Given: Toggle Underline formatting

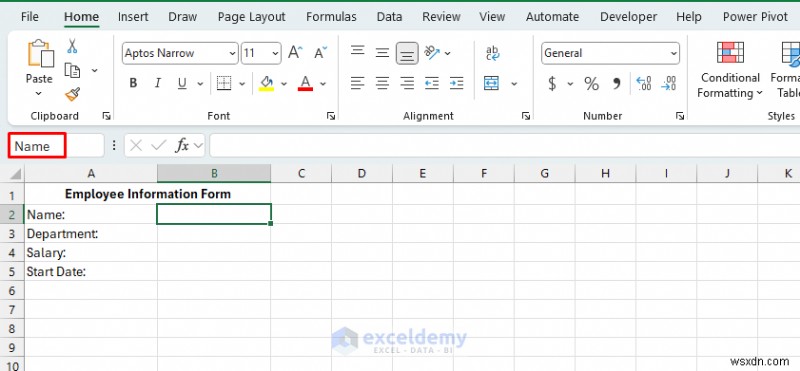Looking at the screenshot, I should [x=182, y=83].
